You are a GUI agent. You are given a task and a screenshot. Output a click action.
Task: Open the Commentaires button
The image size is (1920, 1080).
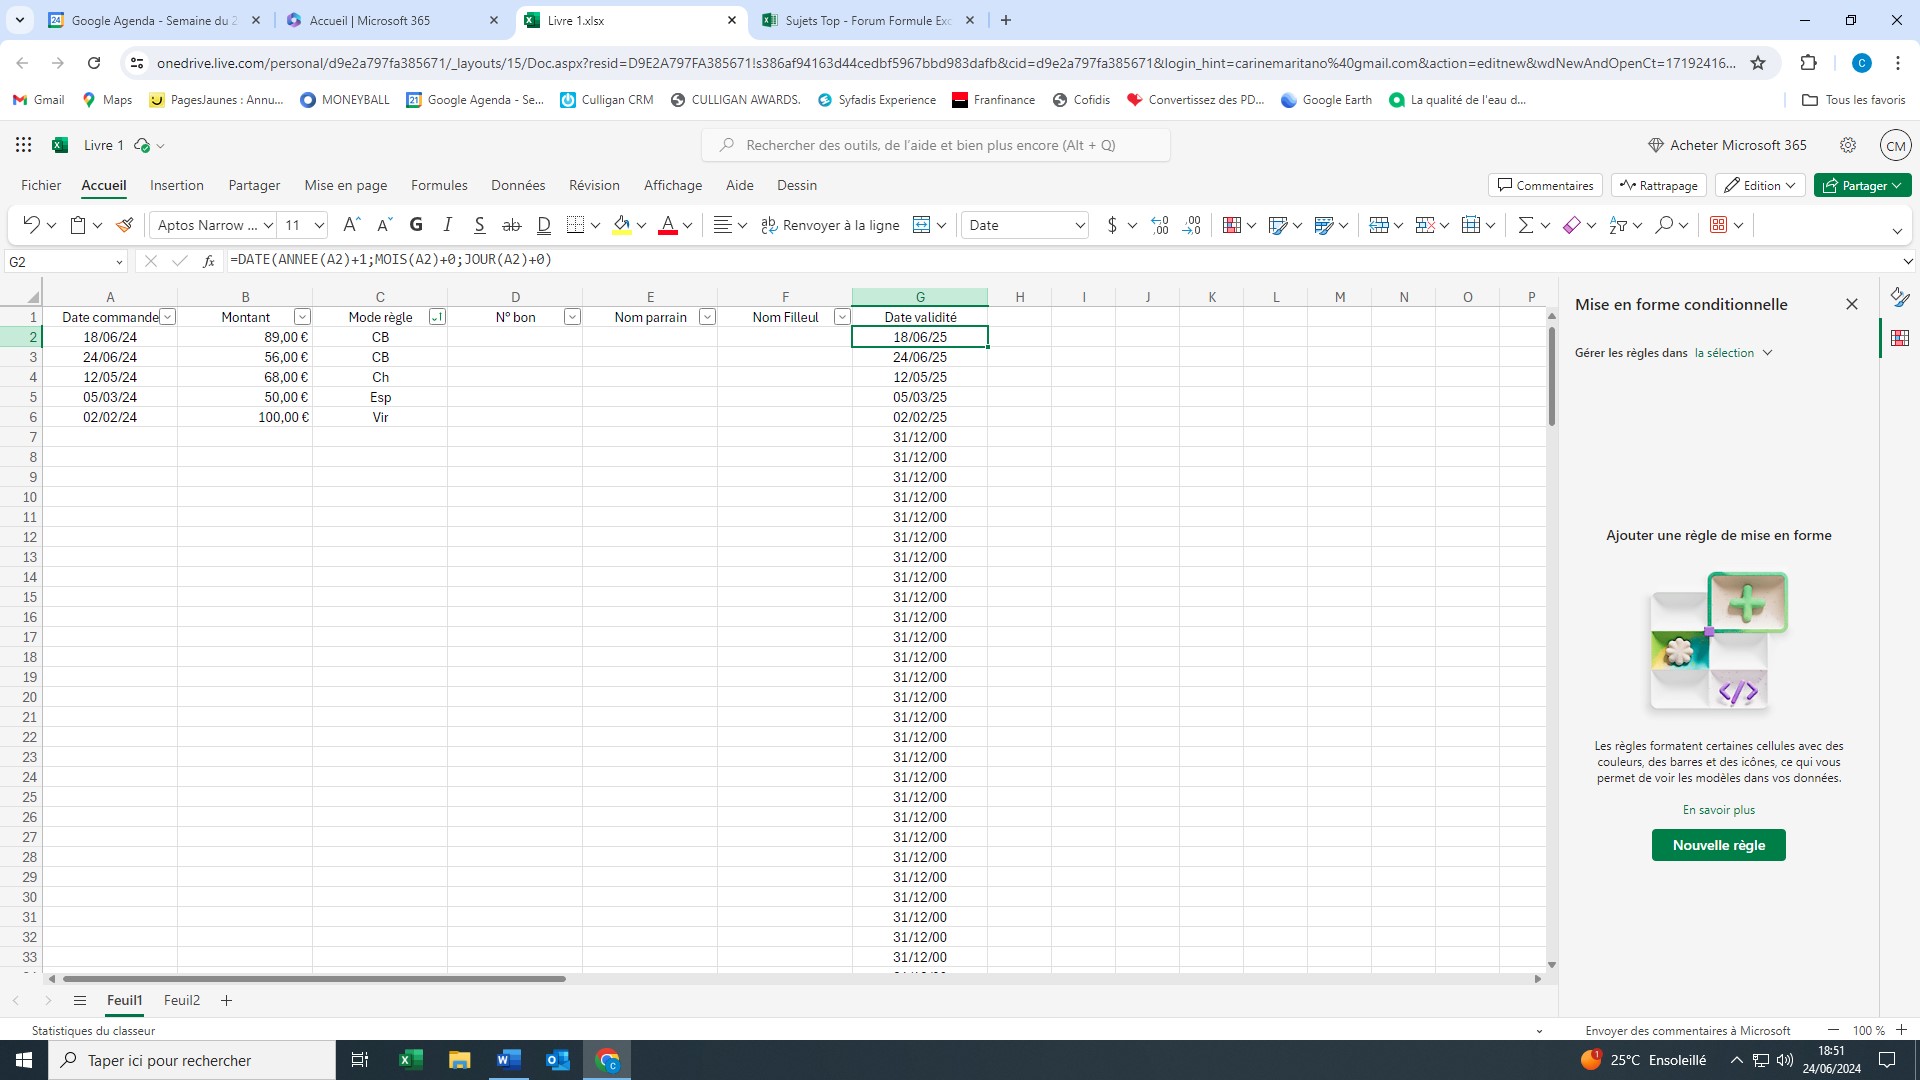1546,185
